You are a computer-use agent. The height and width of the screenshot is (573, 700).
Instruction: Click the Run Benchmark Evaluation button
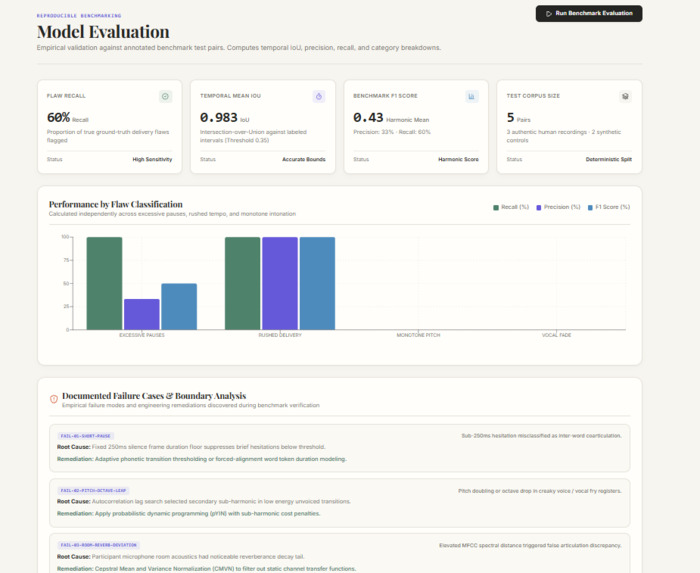coord(589,13)
